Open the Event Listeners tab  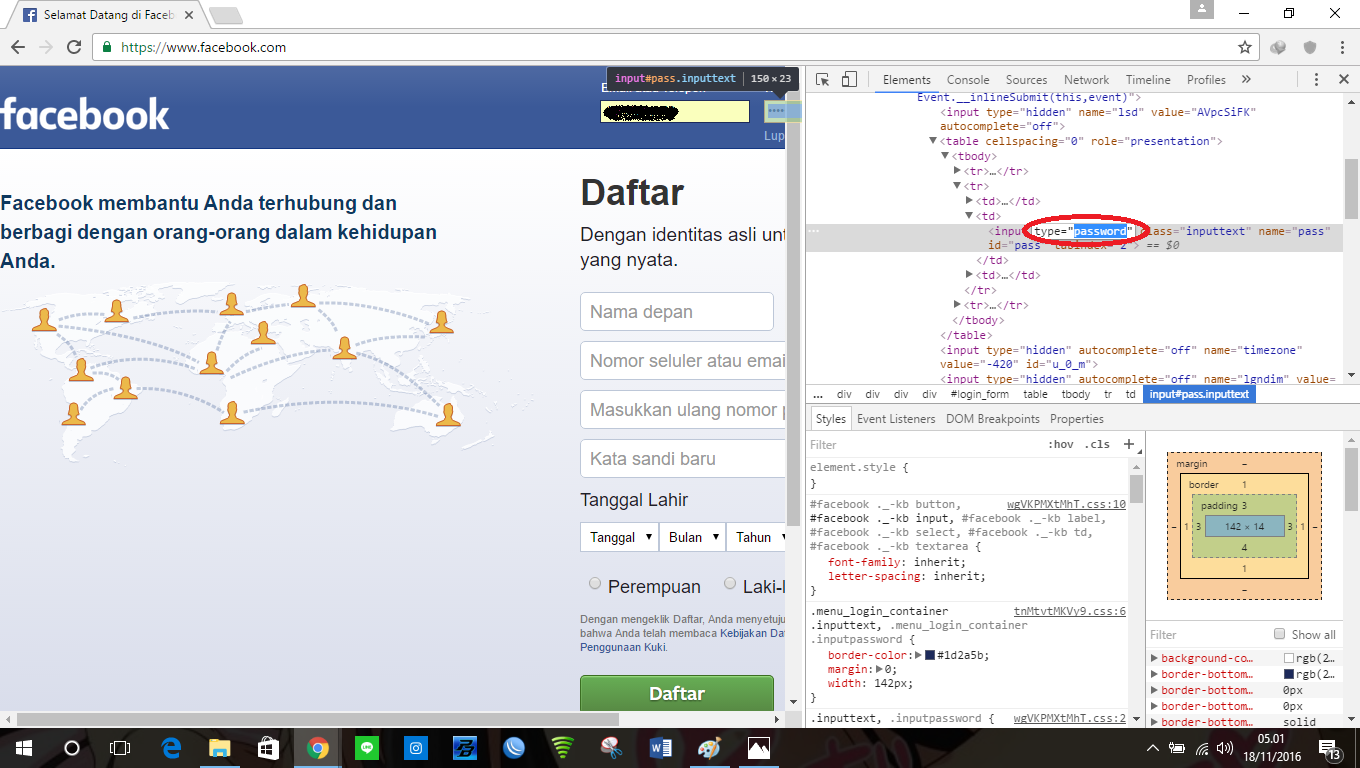[x=896, y=419]
